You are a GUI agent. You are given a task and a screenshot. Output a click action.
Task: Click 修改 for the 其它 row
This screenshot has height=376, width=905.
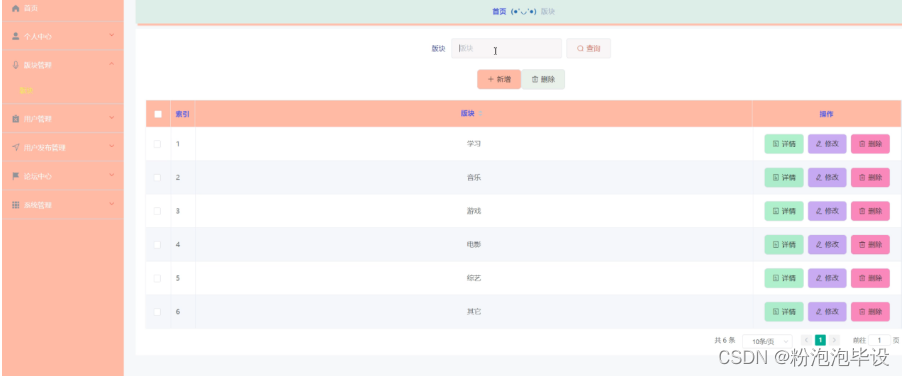tap(827, 311)
